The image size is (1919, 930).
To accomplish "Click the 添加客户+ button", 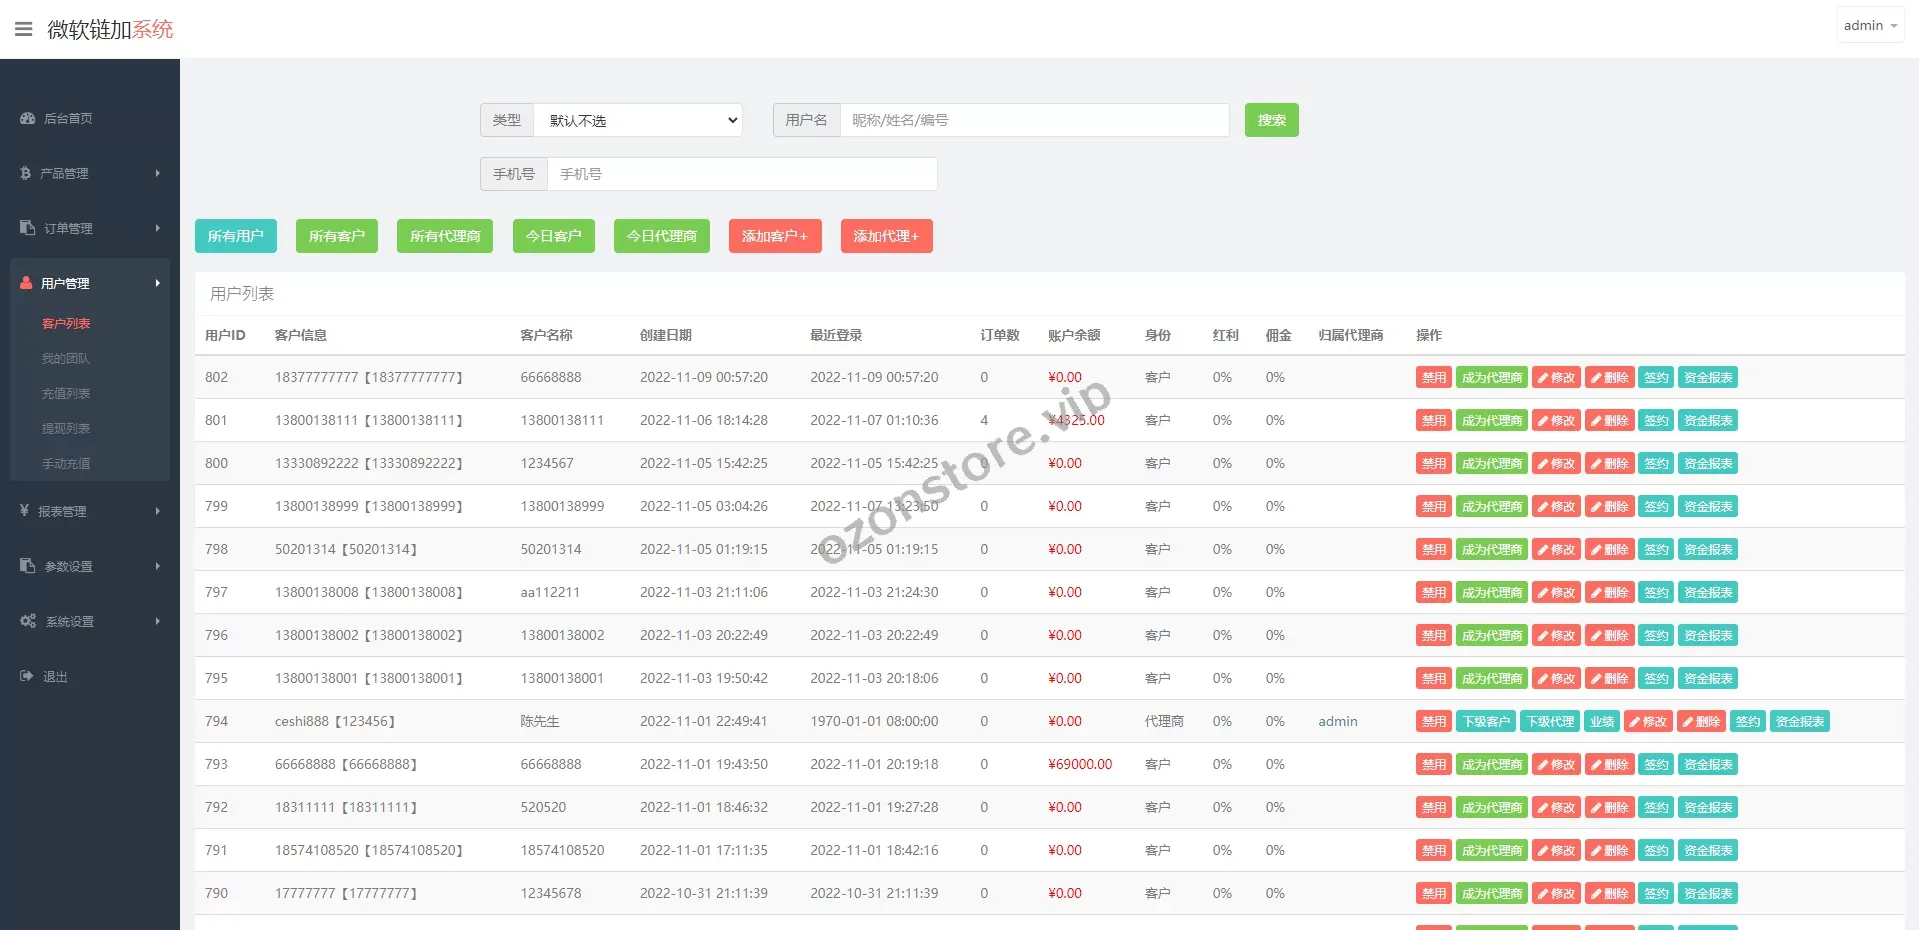I will (x=774, y=236).
